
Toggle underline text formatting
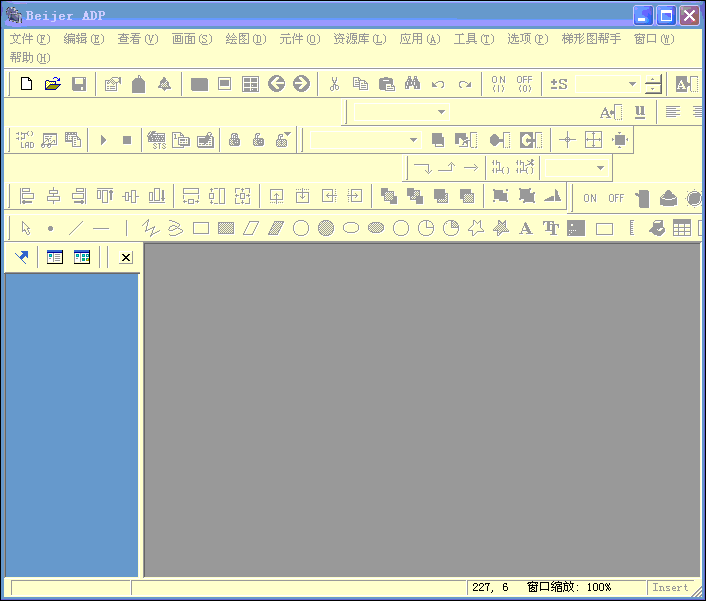(x=640, y=112)
